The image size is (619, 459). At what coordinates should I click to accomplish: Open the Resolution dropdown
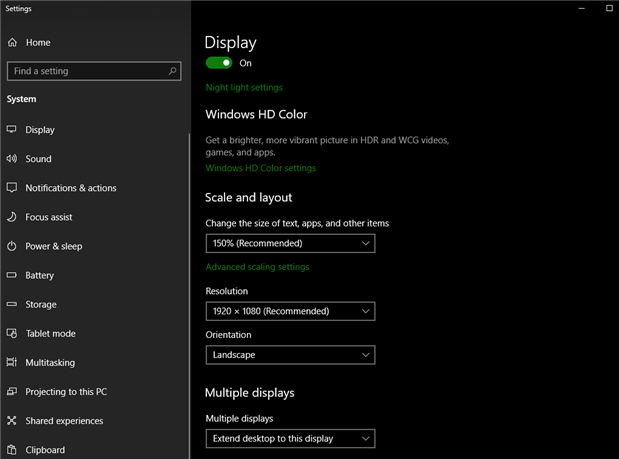coord(290,311)
